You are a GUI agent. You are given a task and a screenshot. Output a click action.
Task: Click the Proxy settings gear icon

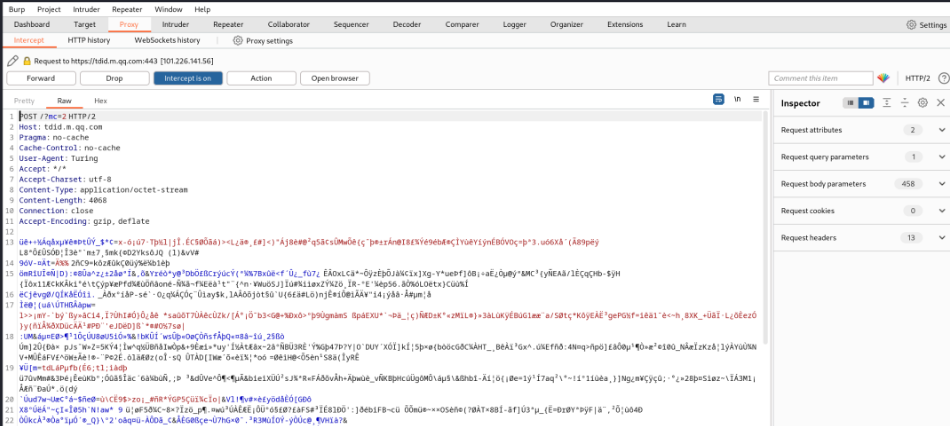point(238,41)
